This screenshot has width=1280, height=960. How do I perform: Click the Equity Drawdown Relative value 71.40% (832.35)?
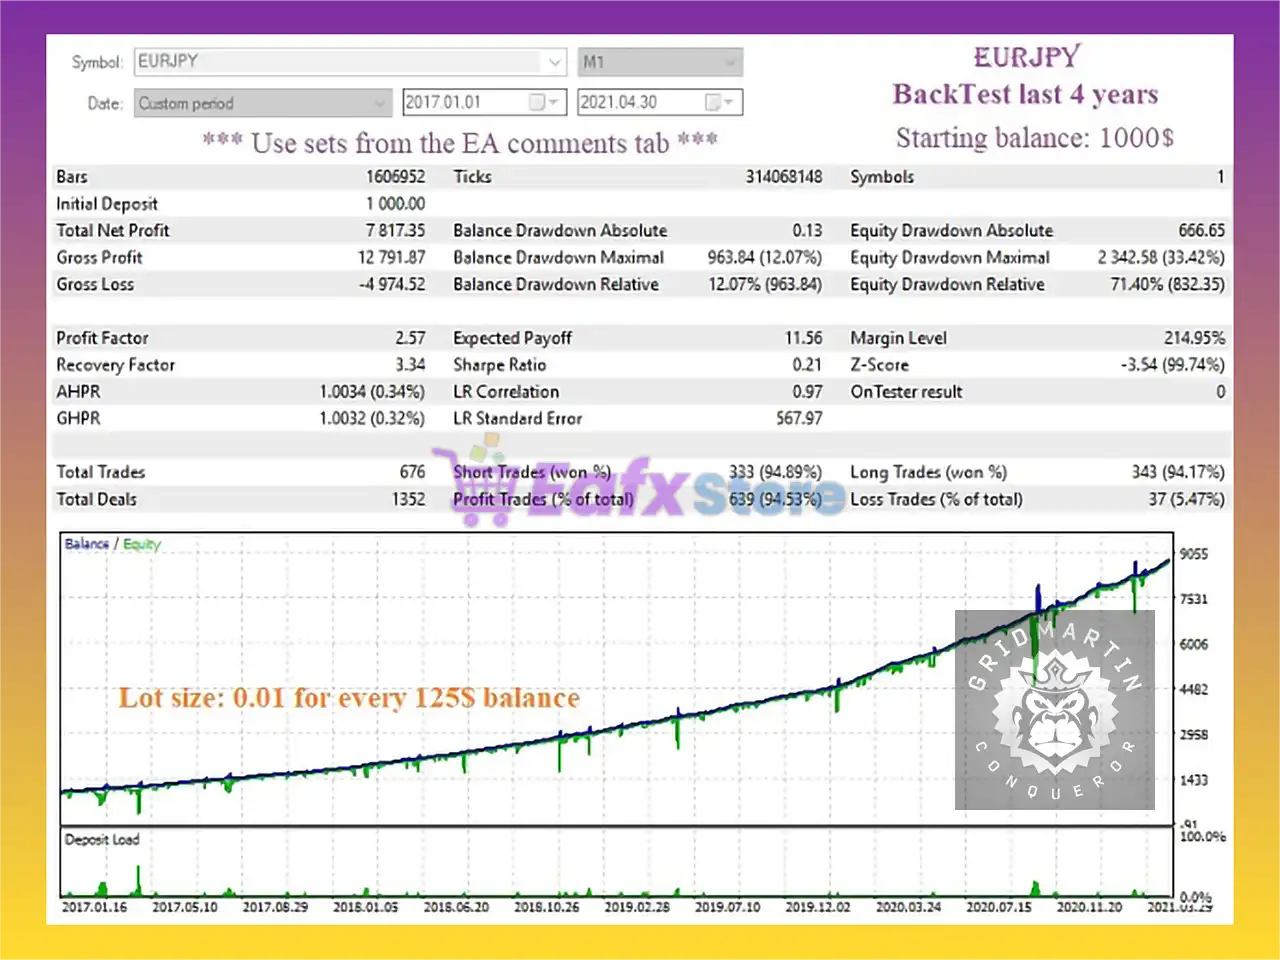(1167, 285)
